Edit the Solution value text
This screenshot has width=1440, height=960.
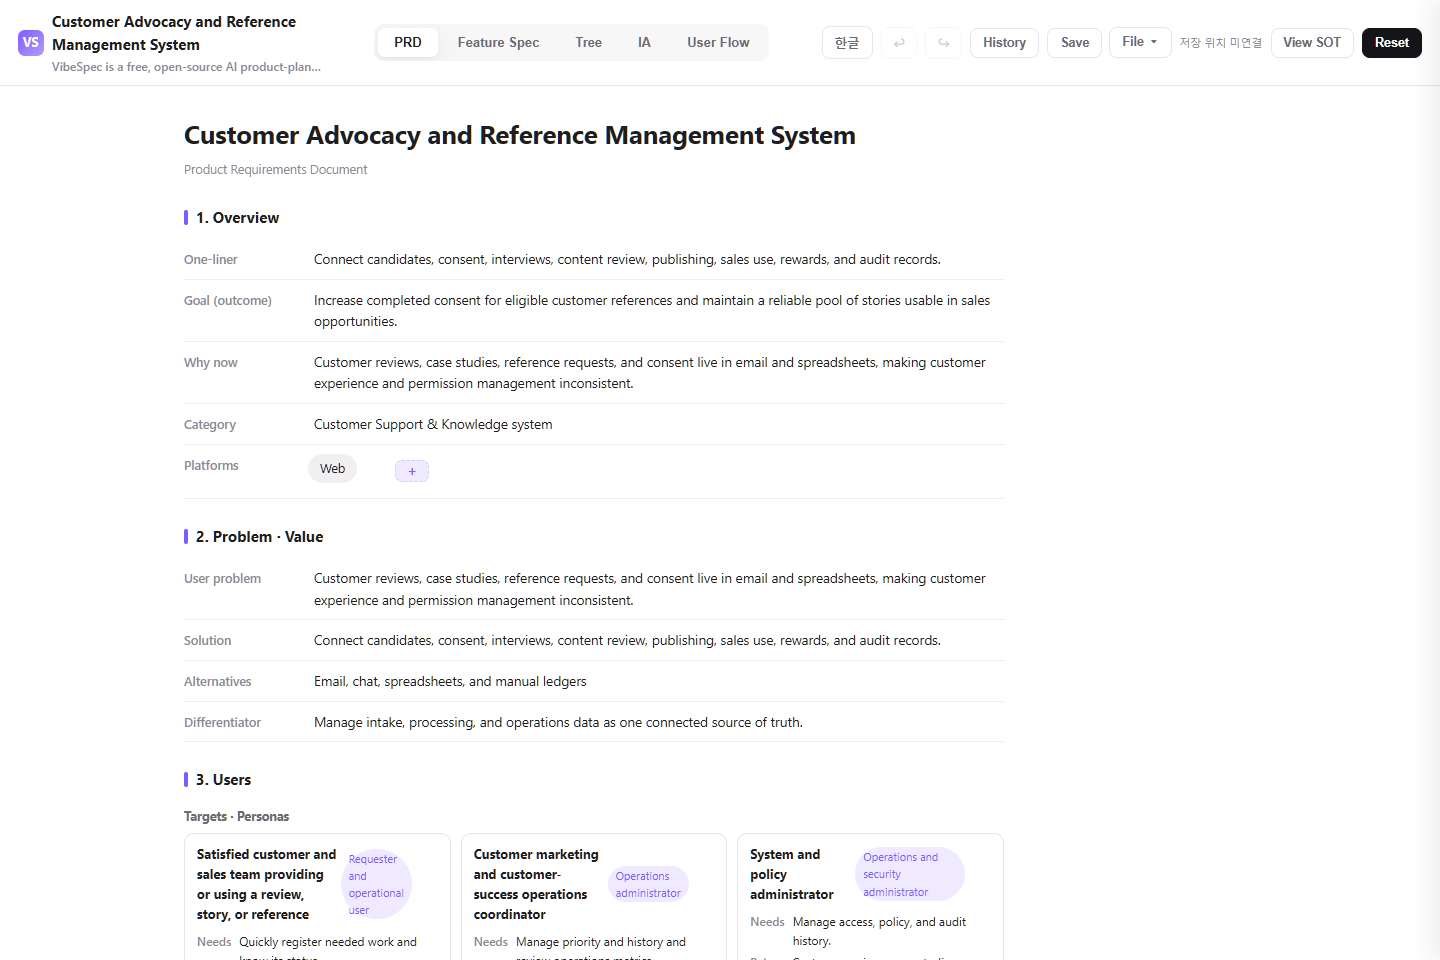[627, 641]
